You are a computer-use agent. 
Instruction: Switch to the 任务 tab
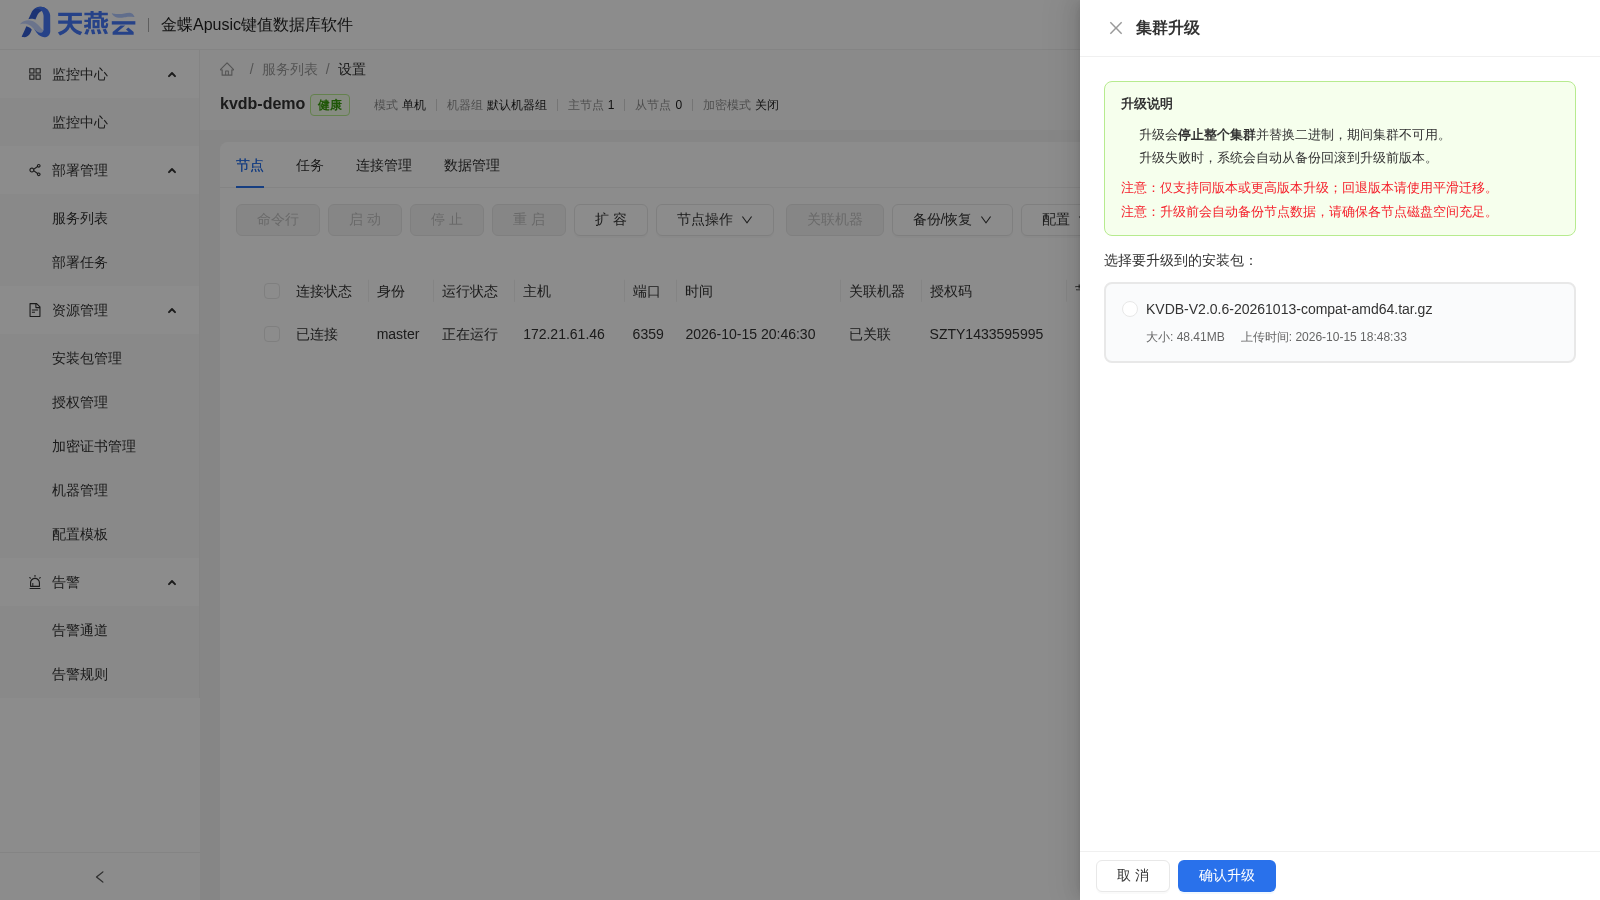[x=310, y=165]
